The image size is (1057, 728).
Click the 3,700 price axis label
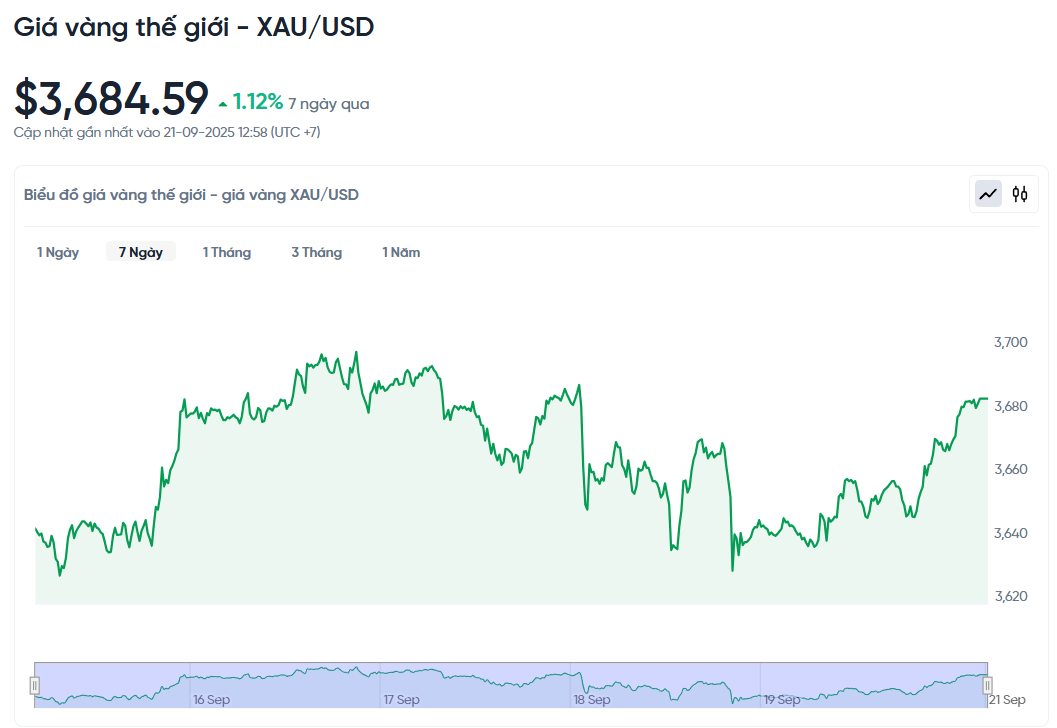1010,342
